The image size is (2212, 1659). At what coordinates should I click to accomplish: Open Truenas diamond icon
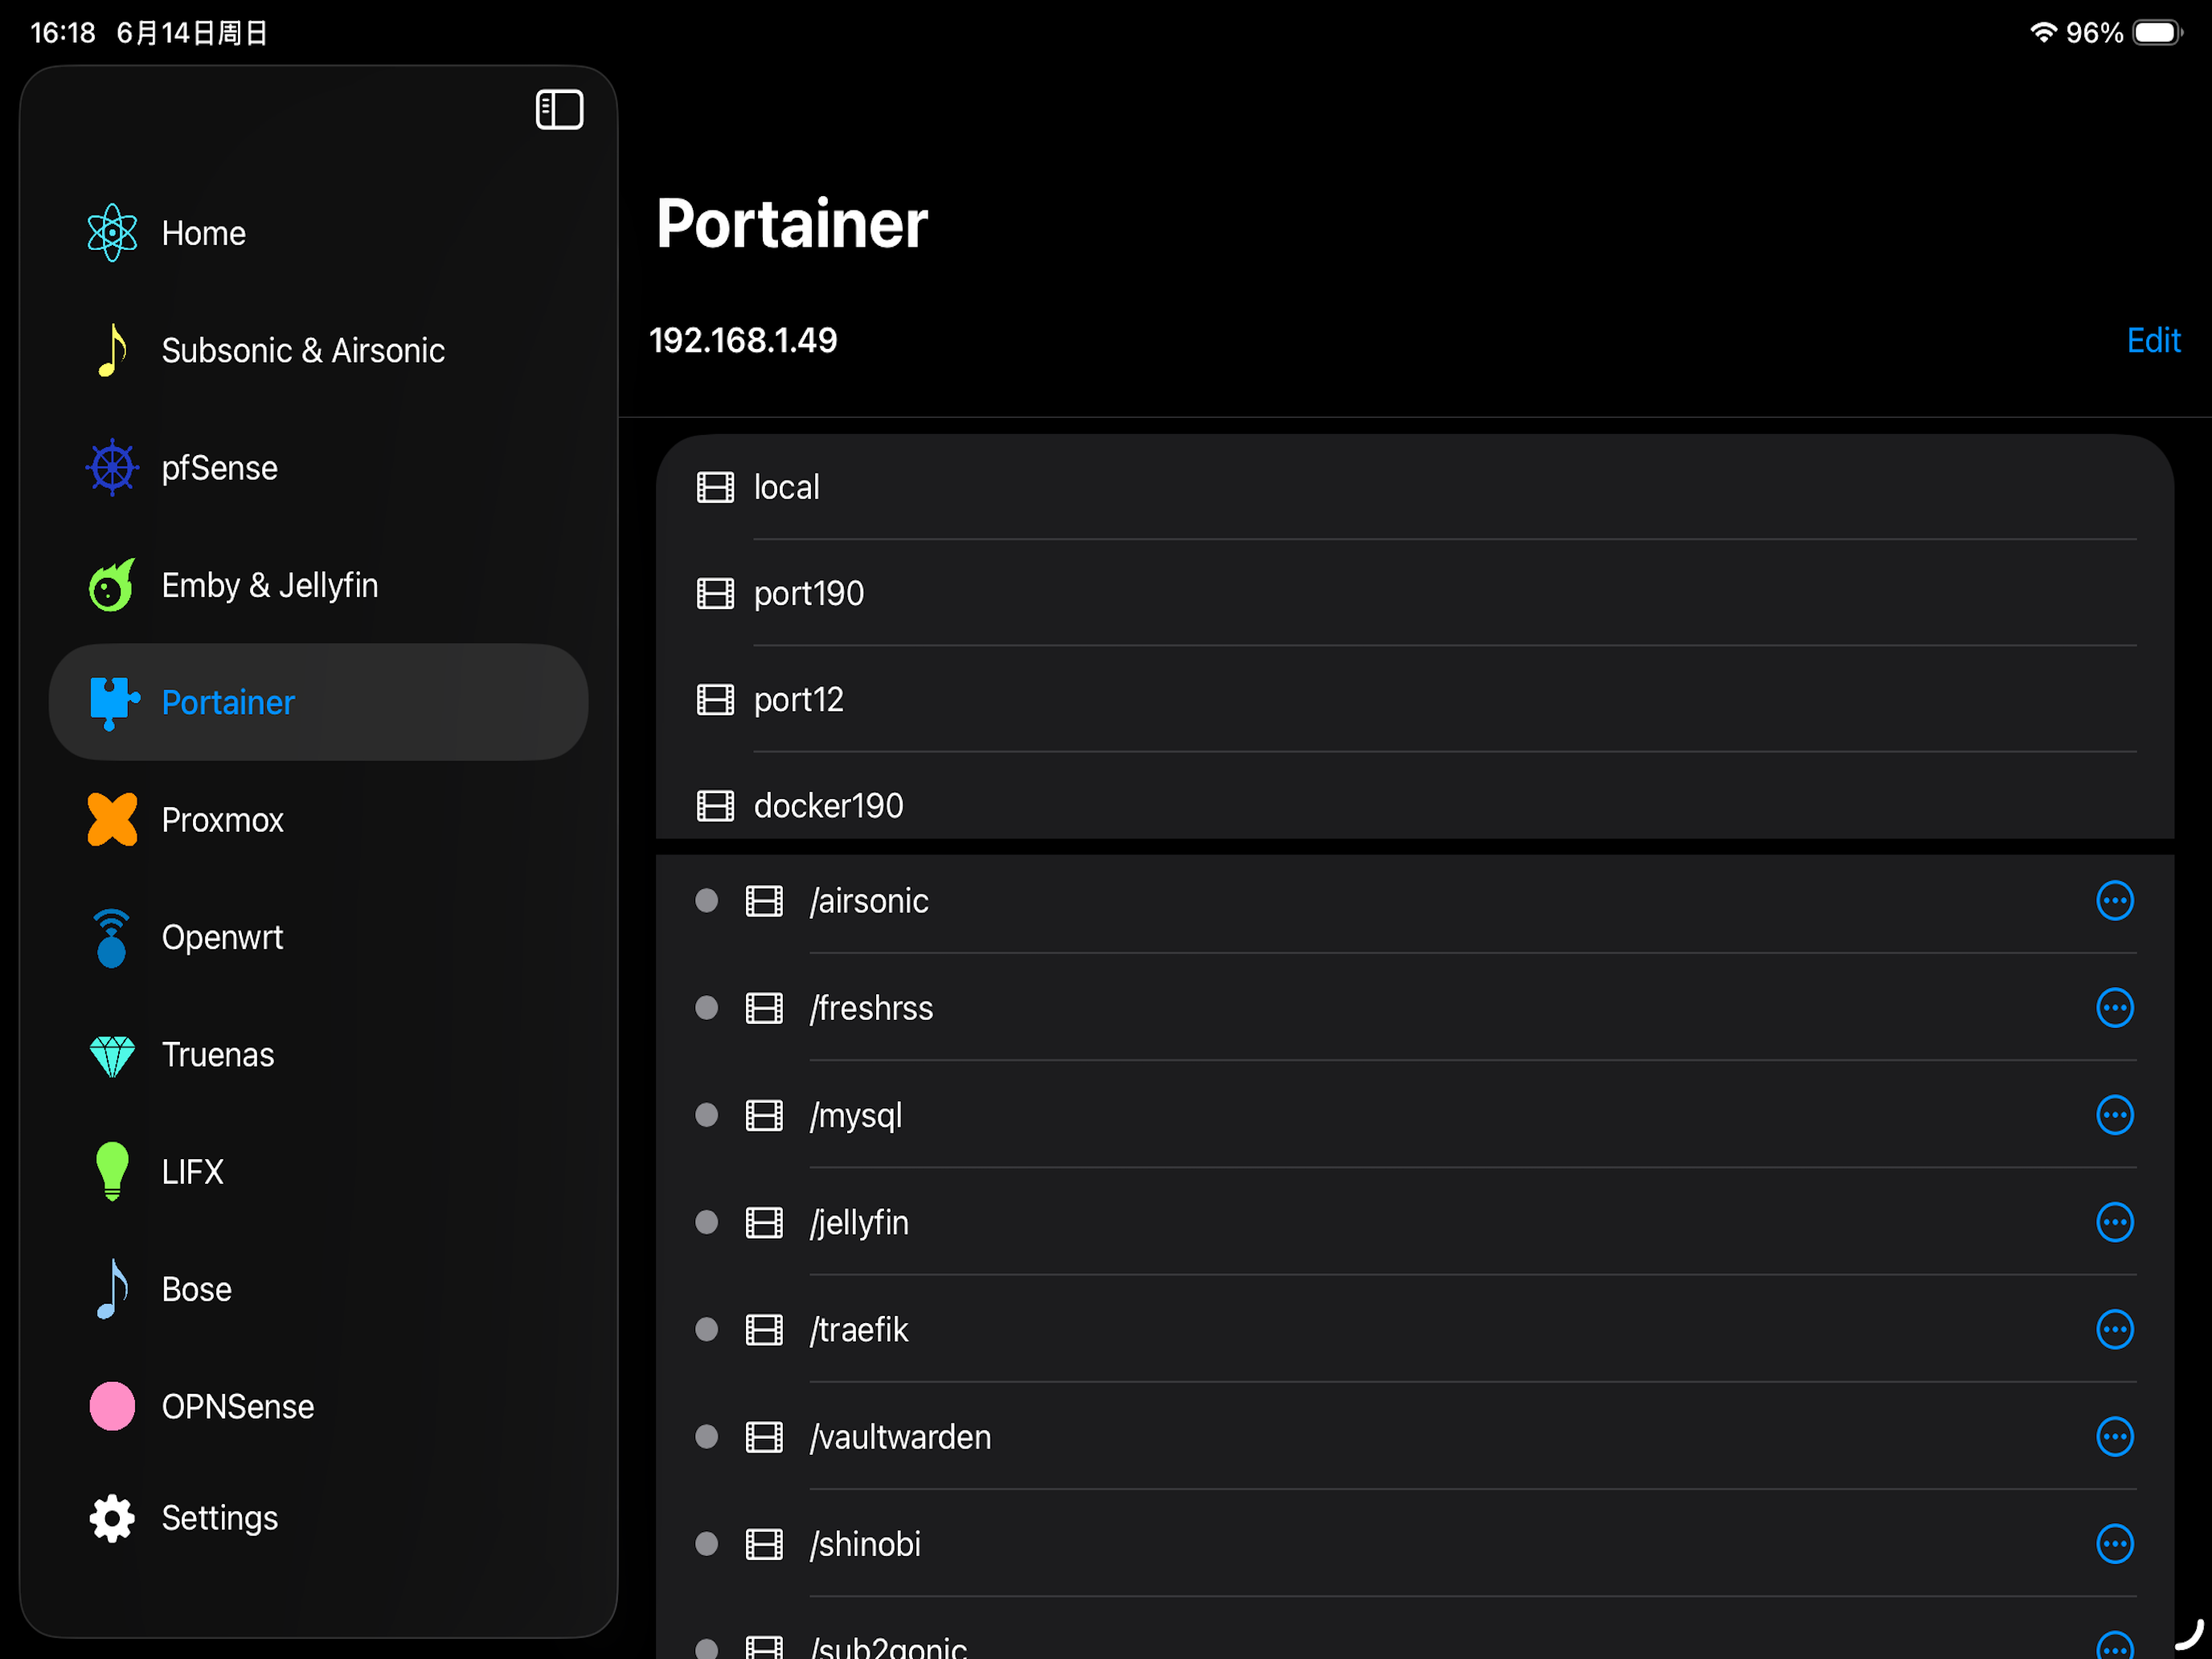pyautogui.click(x=112, y=1056)
